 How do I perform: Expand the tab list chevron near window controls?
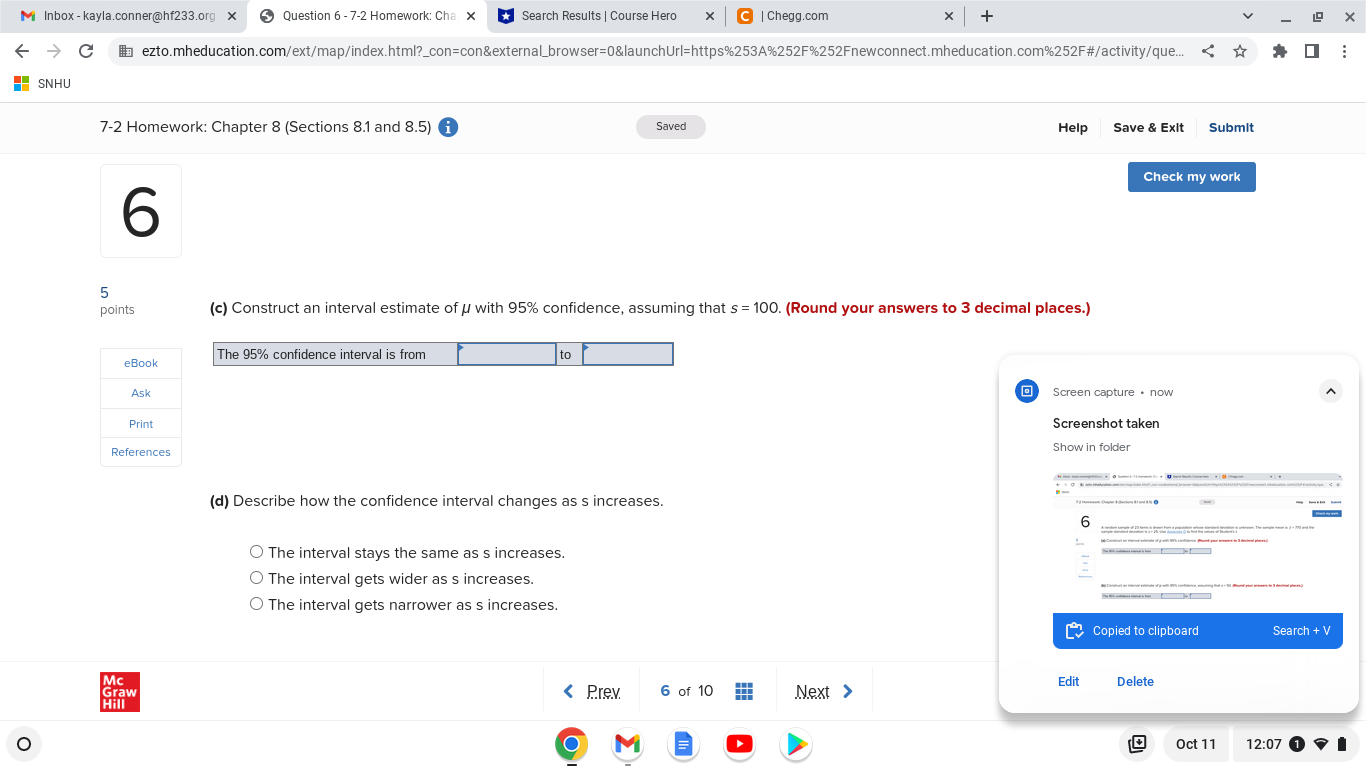click(1246, 16)
